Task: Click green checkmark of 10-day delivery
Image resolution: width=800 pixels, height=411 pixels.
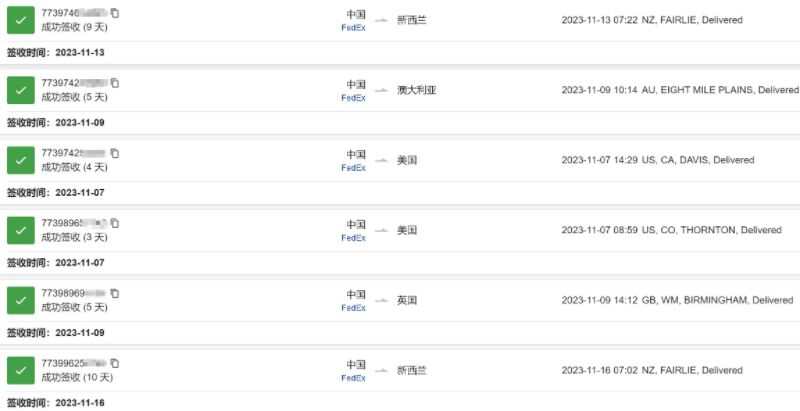Action: 21,371
